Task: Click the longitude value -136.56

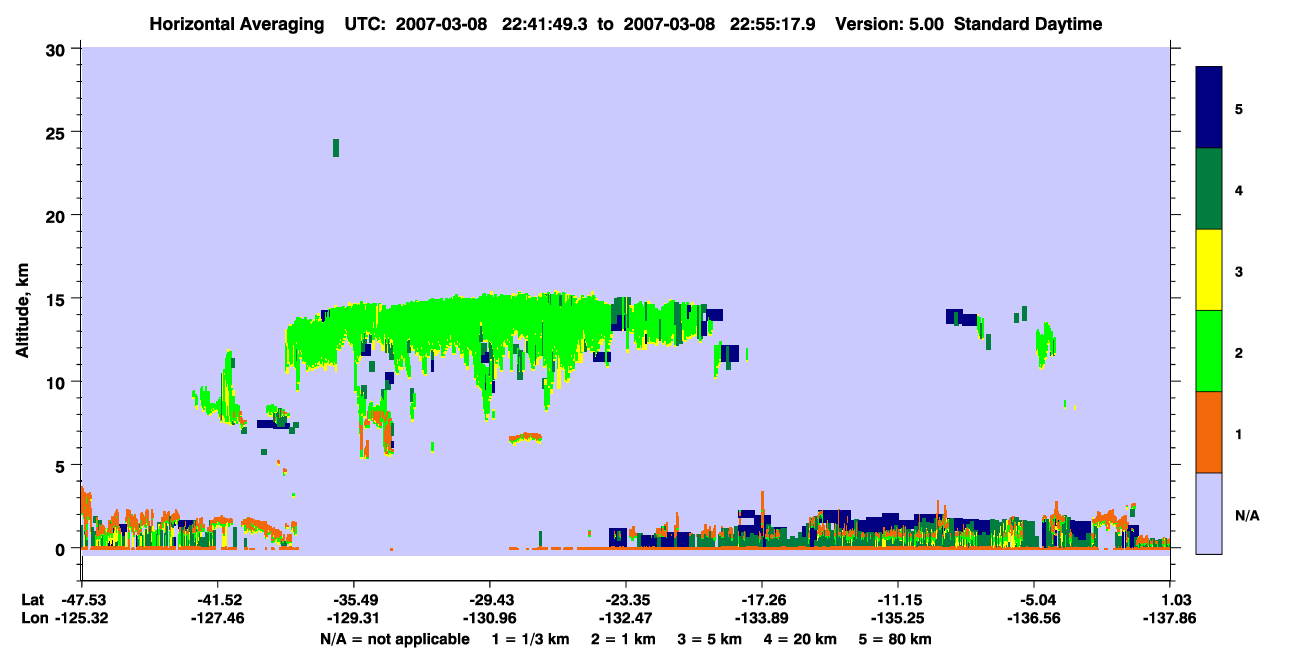Action: point(1034,619)
